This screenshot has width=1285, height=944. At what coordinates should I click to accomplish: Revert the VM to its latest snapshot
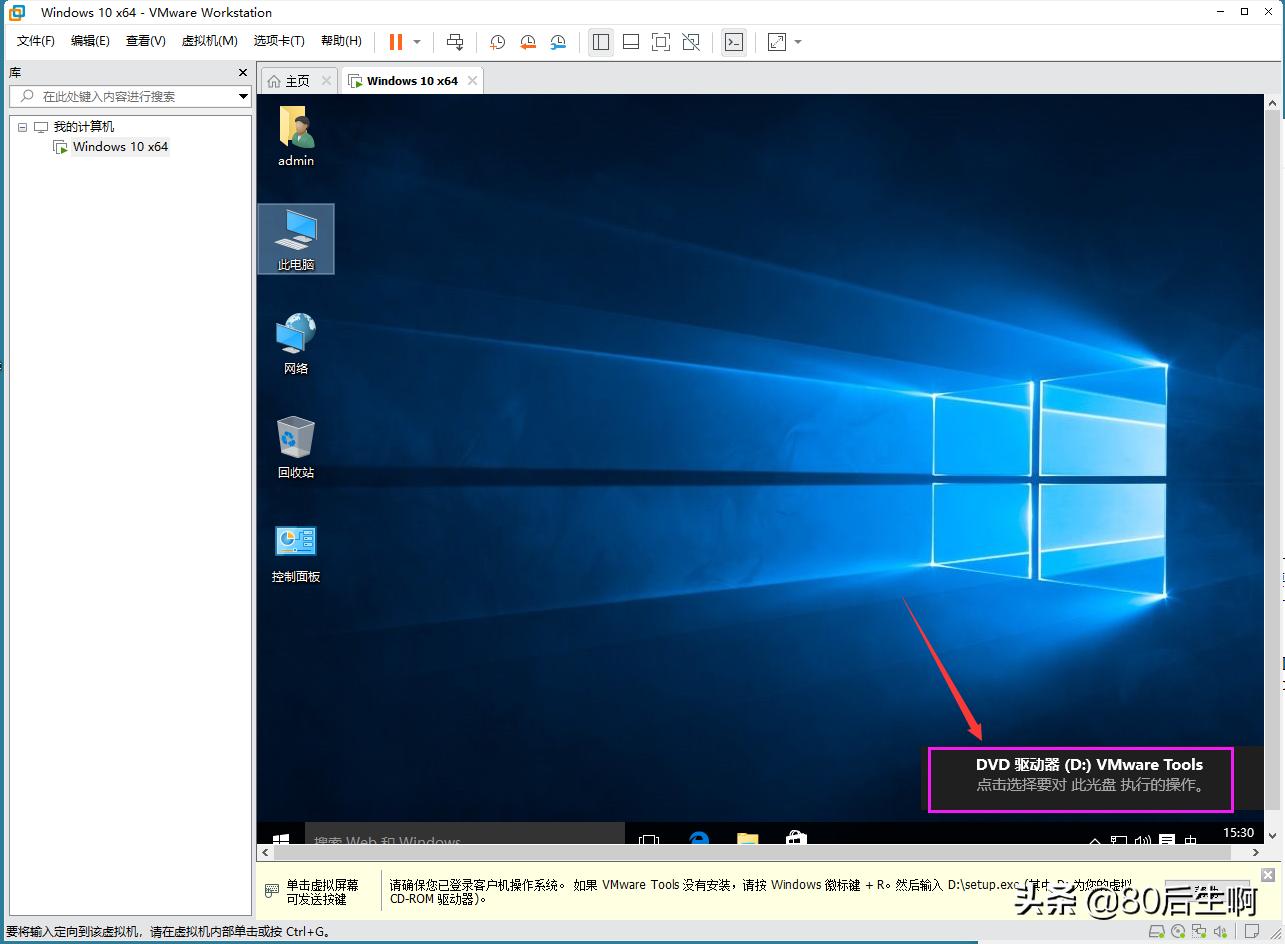[x=528, y=42]
